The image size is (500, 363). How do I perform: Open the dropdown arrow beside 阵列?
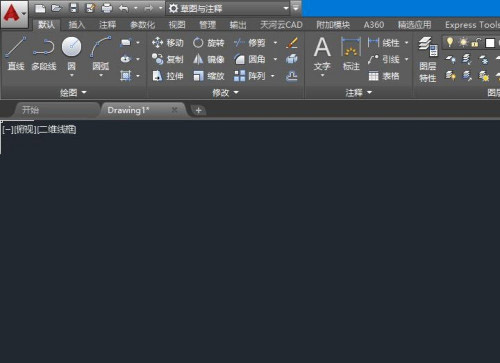coord(273,76)
